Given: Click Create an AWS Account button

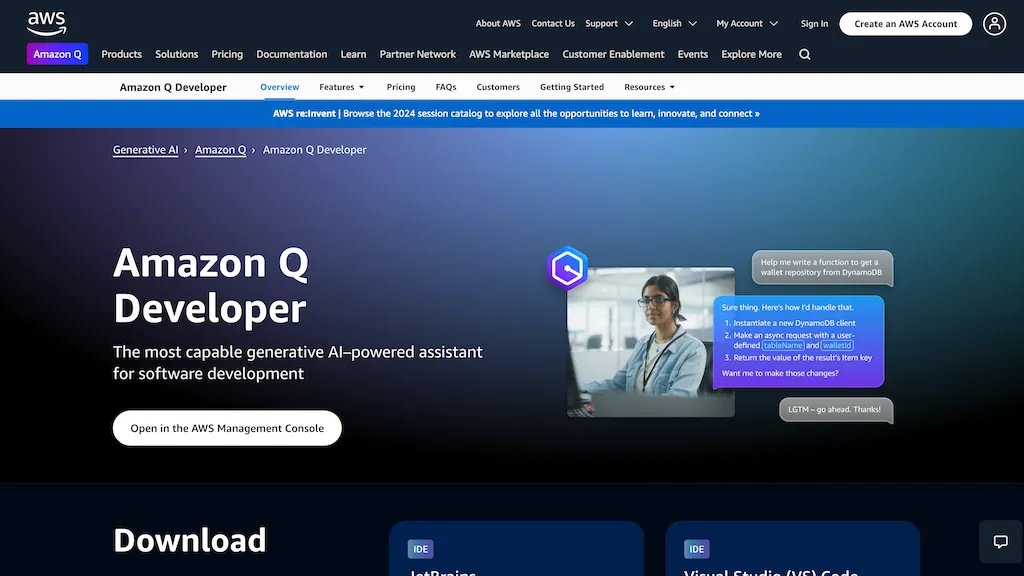Looking at the screenshot, I should click(x=905, y=24).
